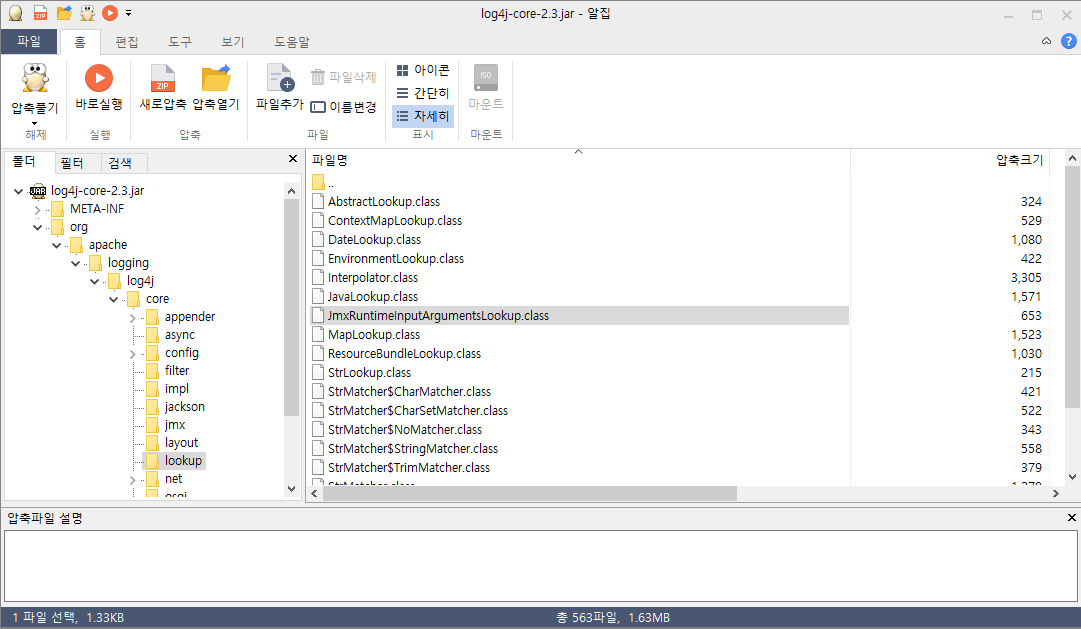Collapse the ribbon with the caret icon
The image size is (1081, 629).
click(x=1047, y=41)
